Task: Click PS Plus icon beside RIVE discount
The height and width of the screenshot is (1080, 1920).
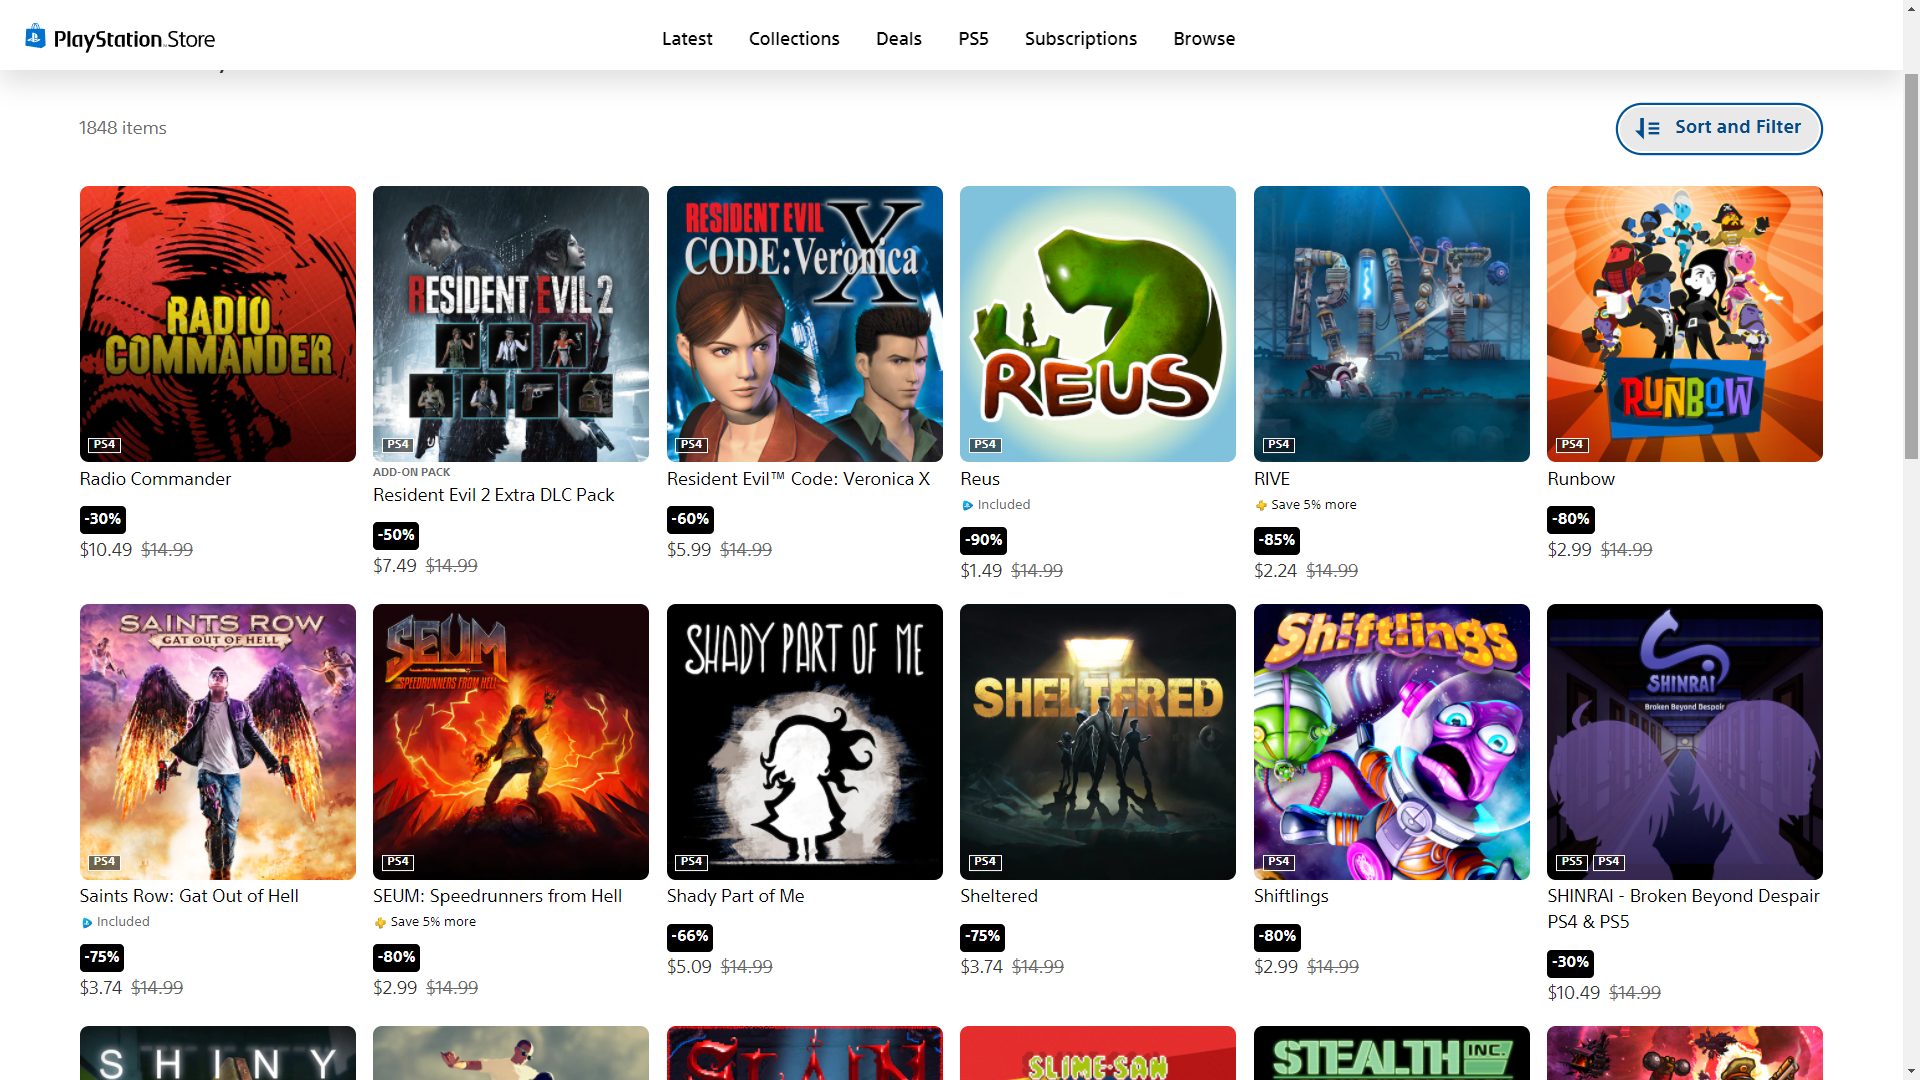Action: [x=1261, y=505]
